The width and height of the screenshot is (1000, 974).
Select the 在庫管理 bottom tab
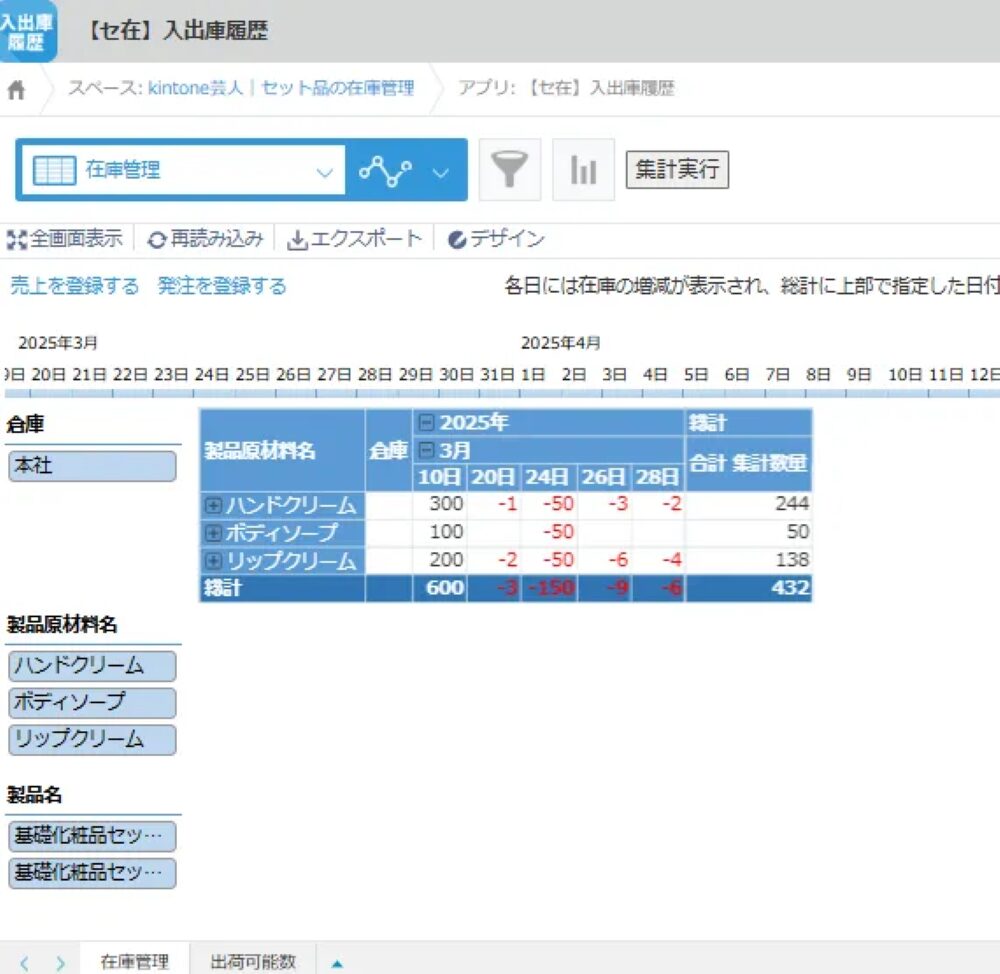(135, 962)
